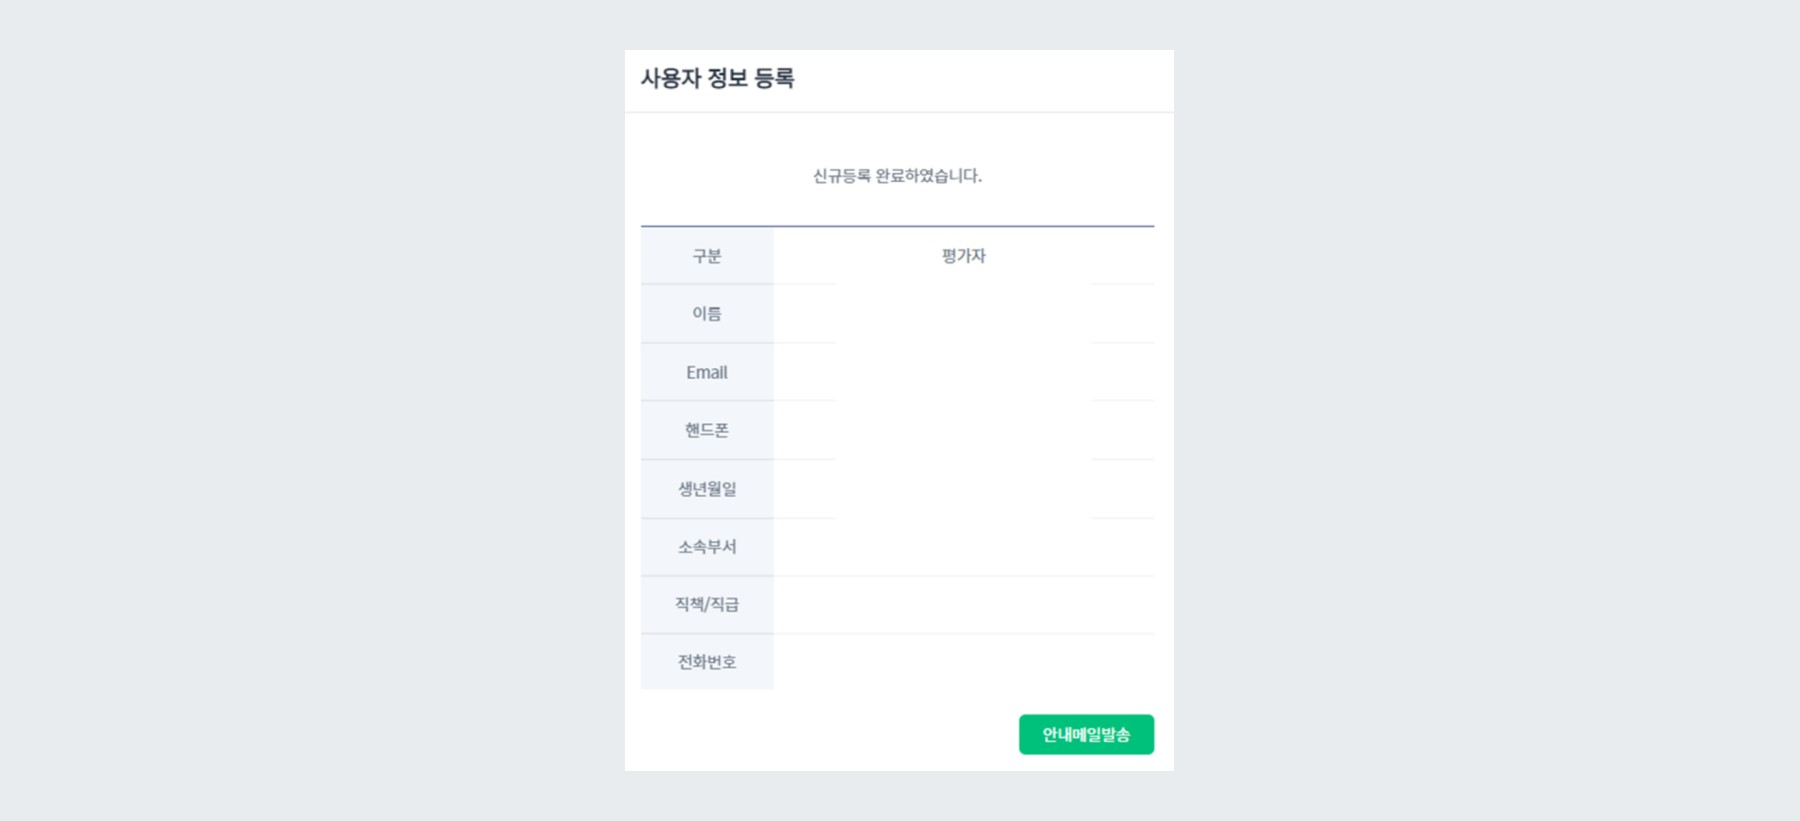Click the 직책/직급 field label
The height and width of the screenshot is (821, 1800).
click(706, 604)
